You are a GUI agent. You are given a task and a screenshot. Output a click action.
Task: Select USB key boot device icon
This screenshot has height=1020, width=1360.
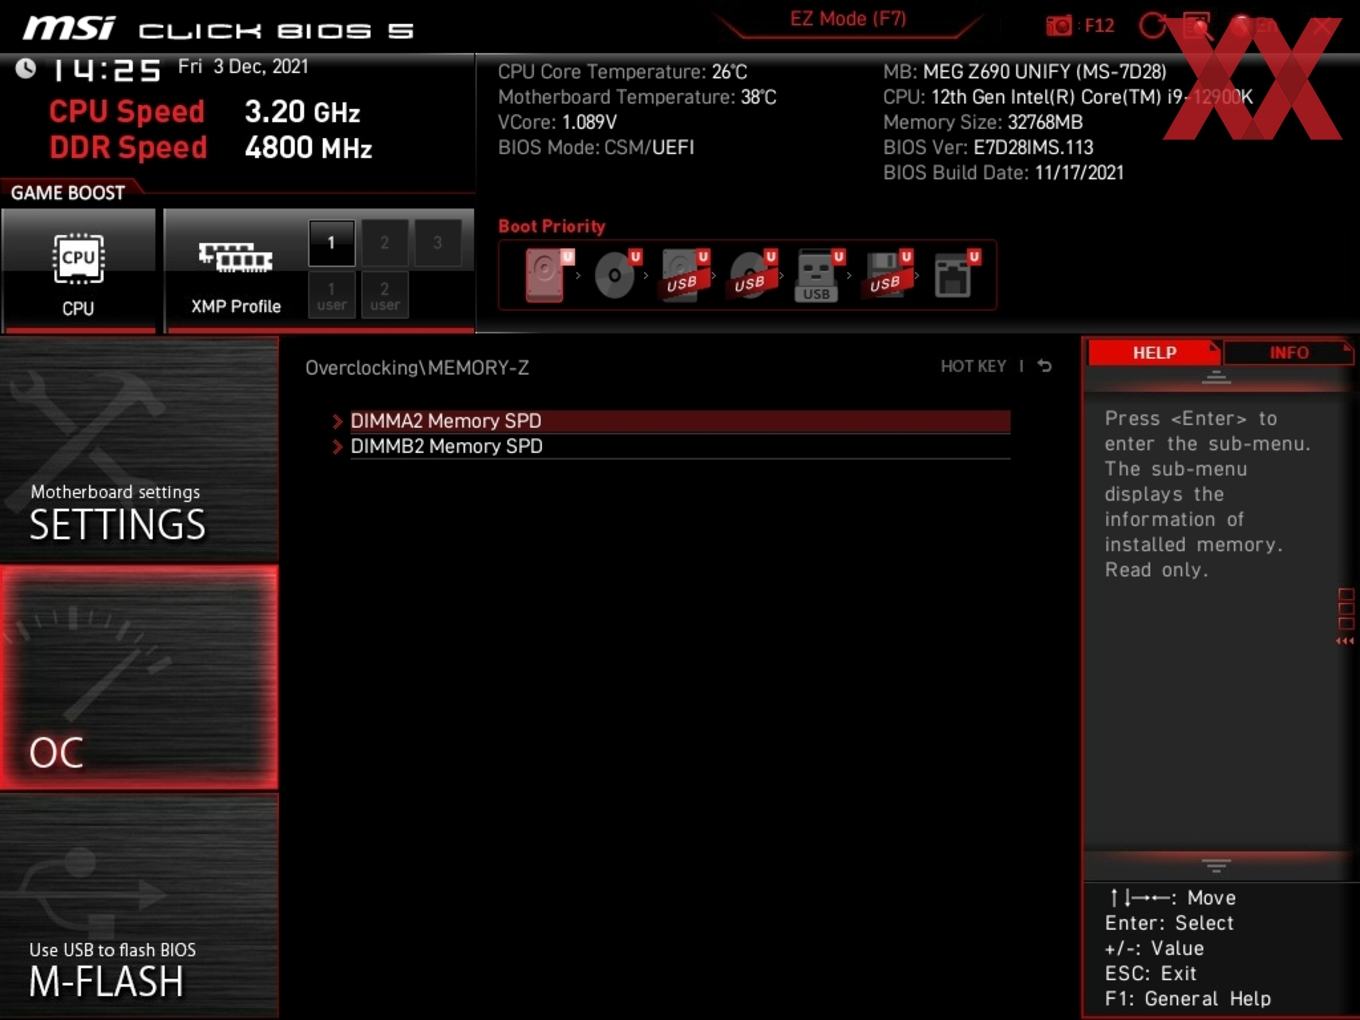[x=819, y=275]
